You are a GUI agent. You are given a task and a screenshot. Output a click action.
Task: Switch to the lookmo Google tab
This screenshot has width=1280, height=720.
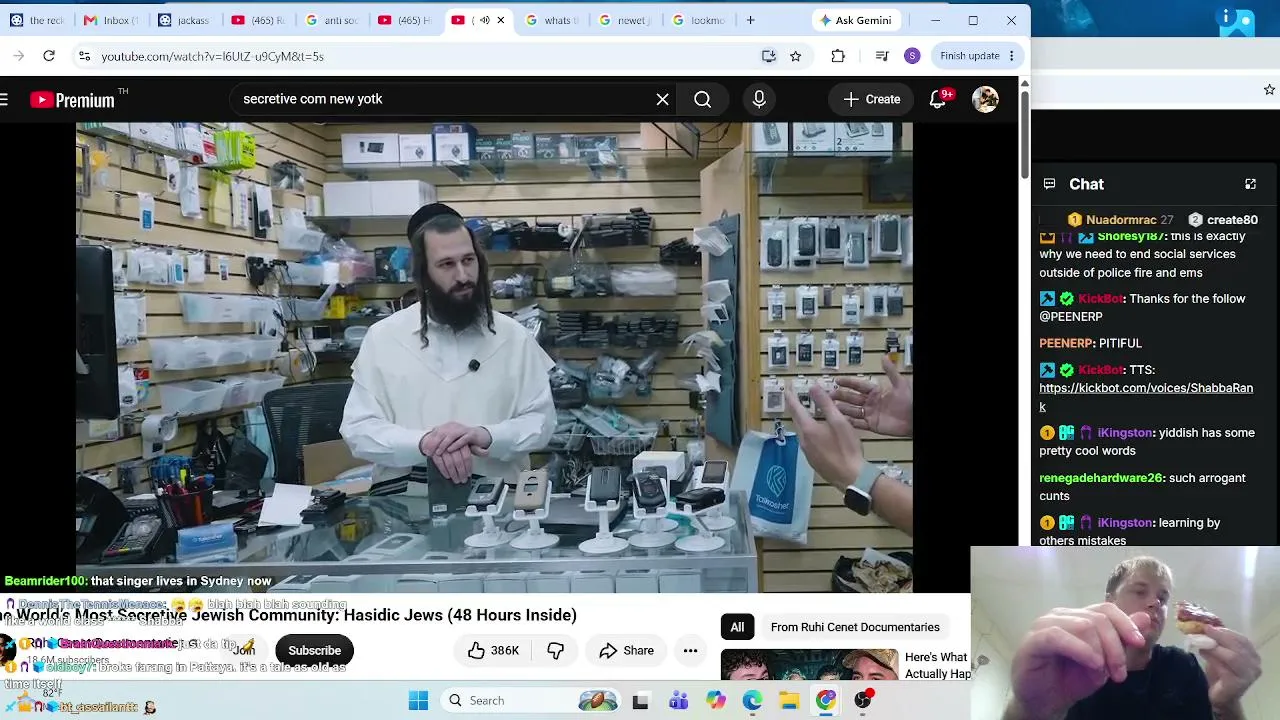pyautogui.click(x=698, y=20)
